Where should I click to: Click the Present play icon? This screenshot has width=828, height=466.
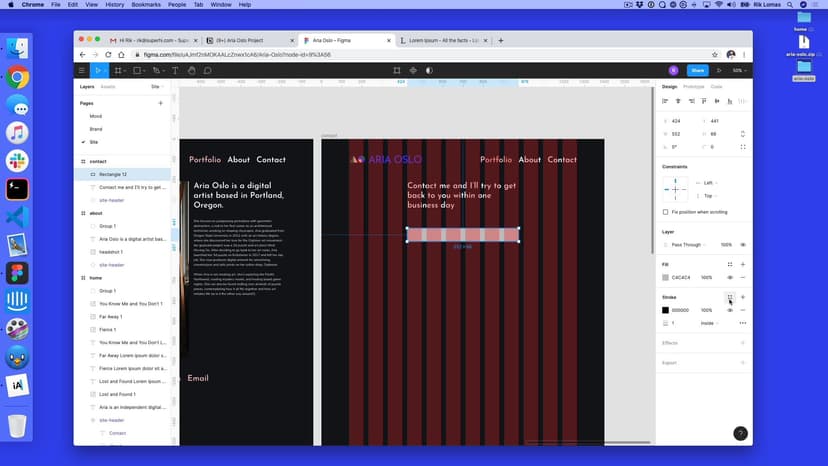pyautogui.click(x=721, y=70)
